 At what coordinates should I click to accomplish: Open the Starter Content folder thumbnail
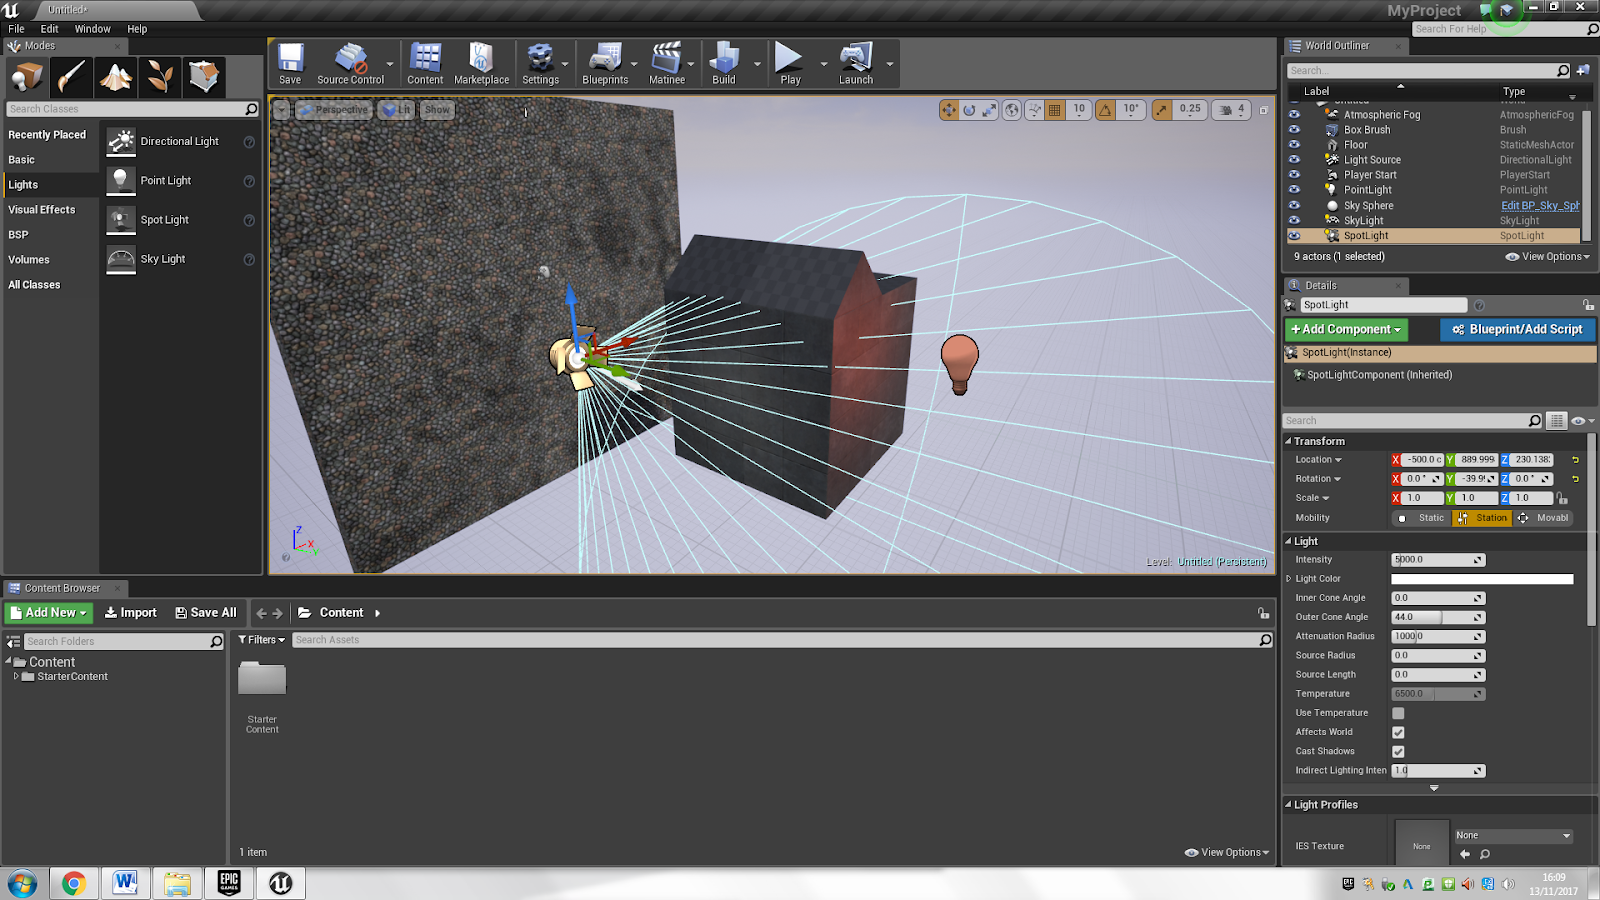point(262,680)
